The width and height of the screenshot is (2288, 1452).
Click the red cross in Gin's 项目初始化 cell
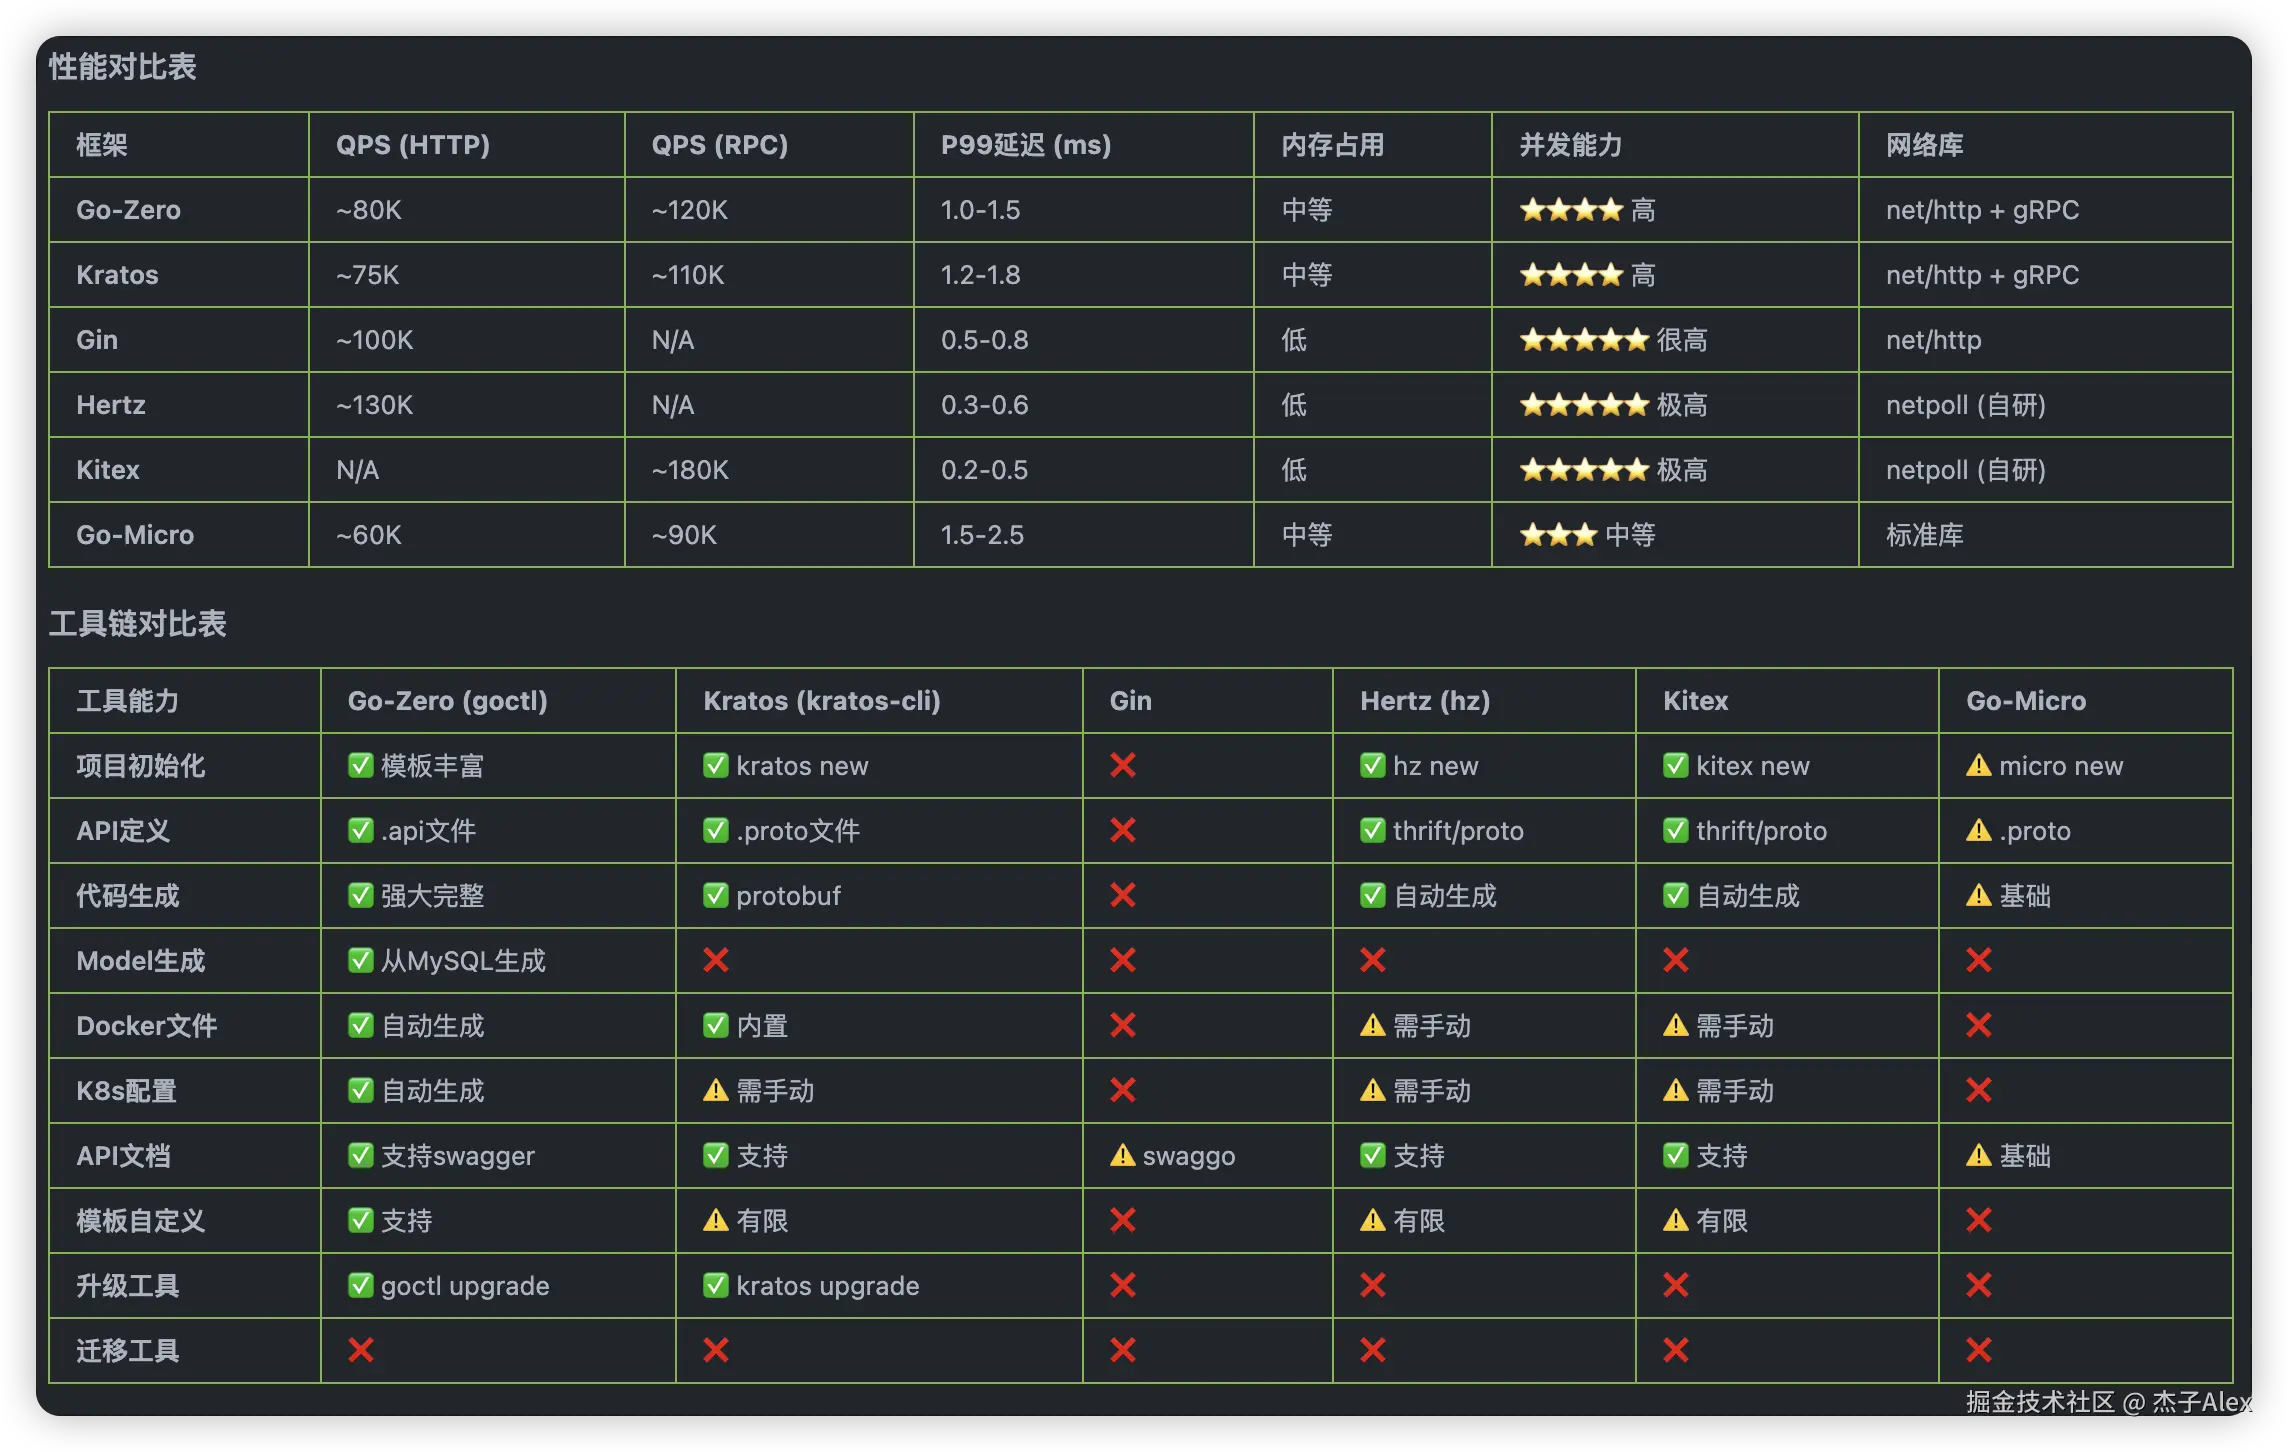(x=1122, y=766)
